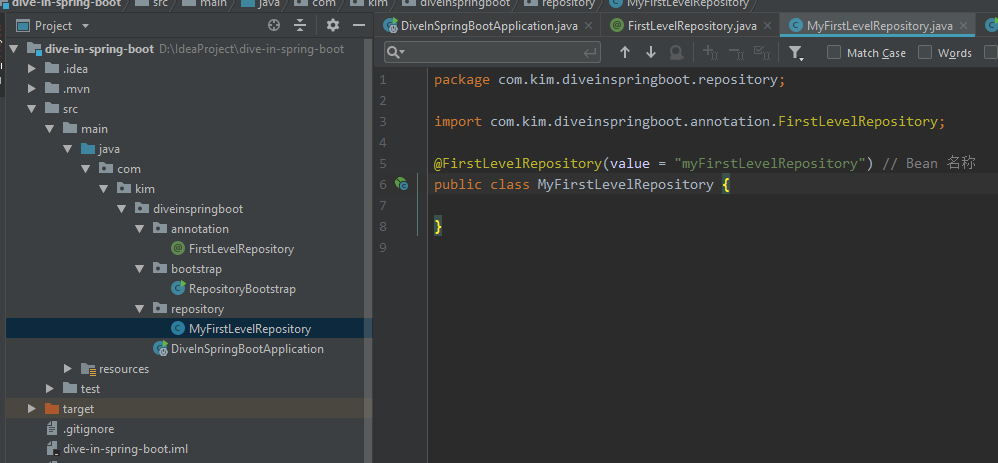The height and width of the screenshot is (463, 998).
Task: Click the collapse all icon in Project panel
Action: pos(300,25)
